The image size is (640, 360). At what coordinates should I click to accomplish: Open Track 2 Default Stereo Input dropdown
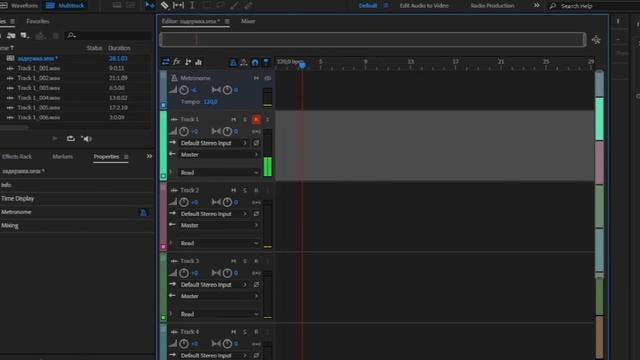pos(214,214)
